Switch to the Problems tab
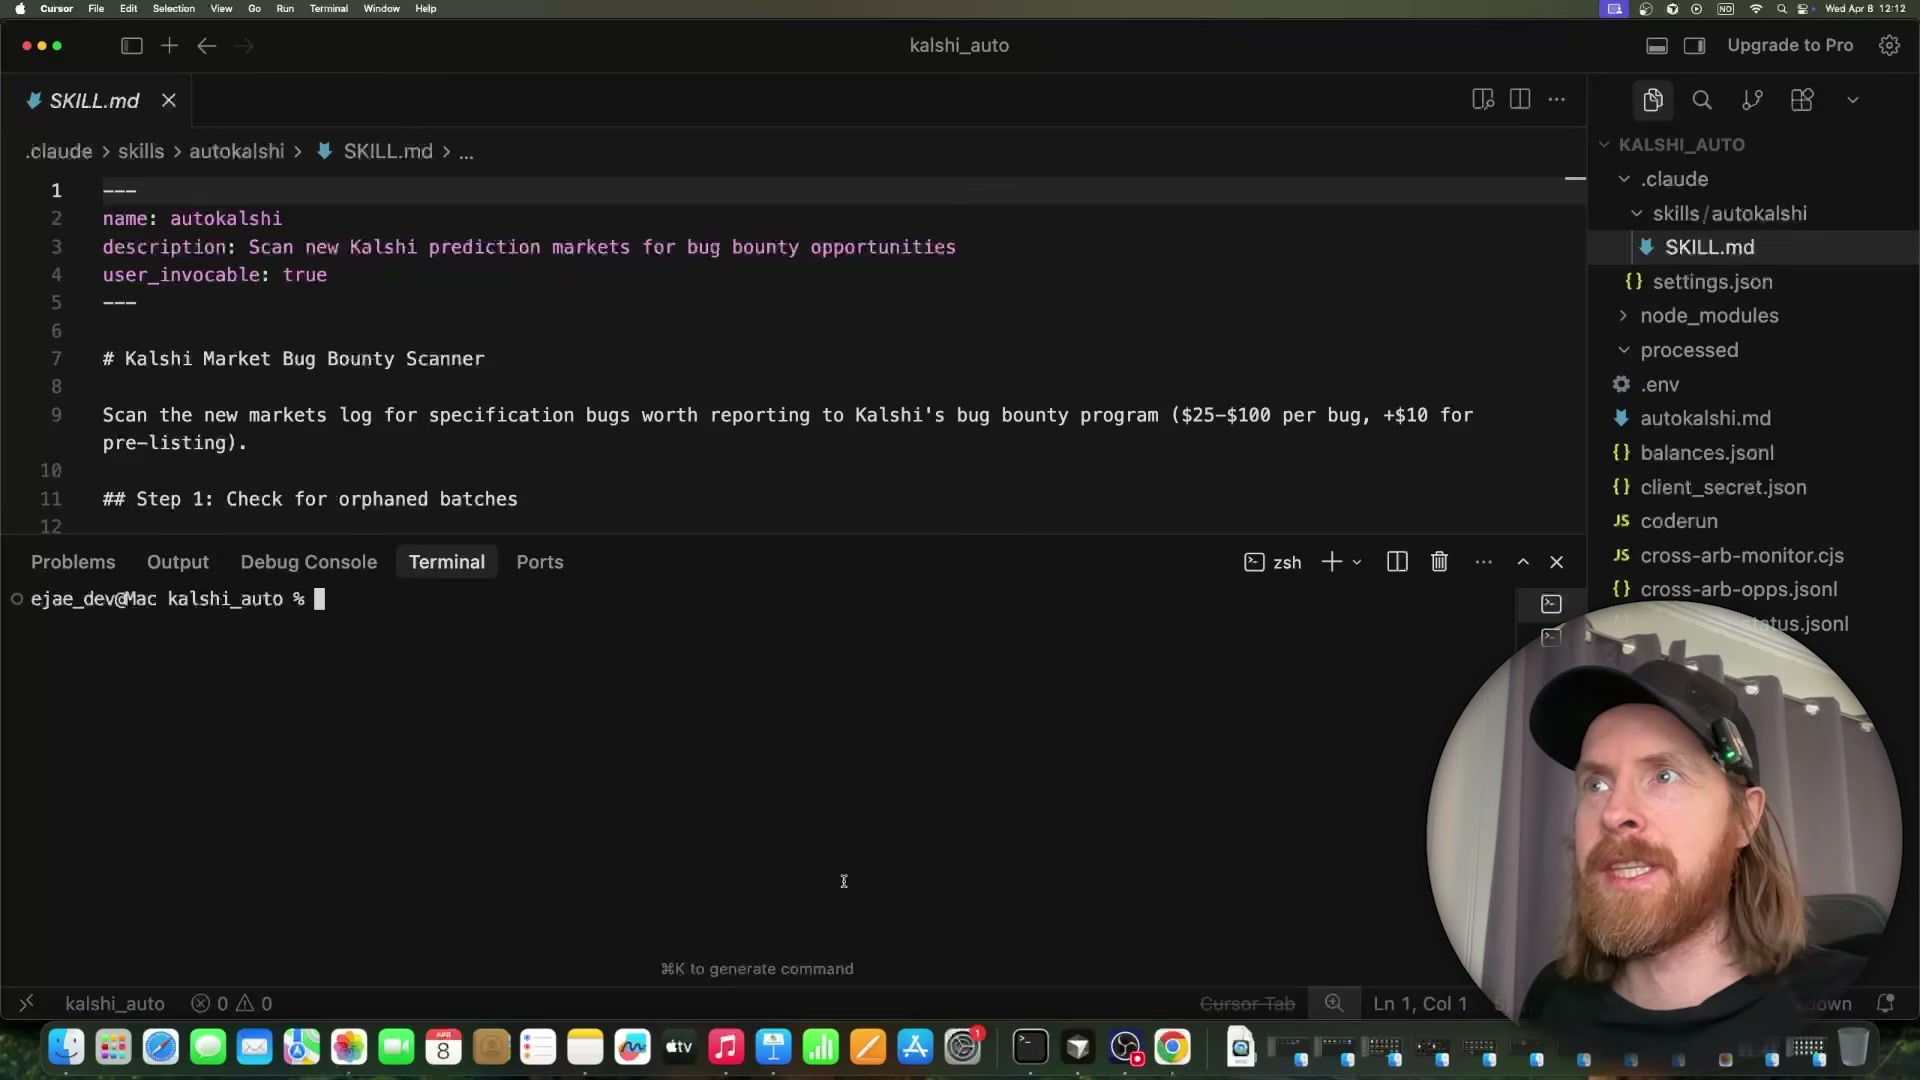This screenshot has width=1920, height=1080. pyautogui.click(x=73, y=562)
